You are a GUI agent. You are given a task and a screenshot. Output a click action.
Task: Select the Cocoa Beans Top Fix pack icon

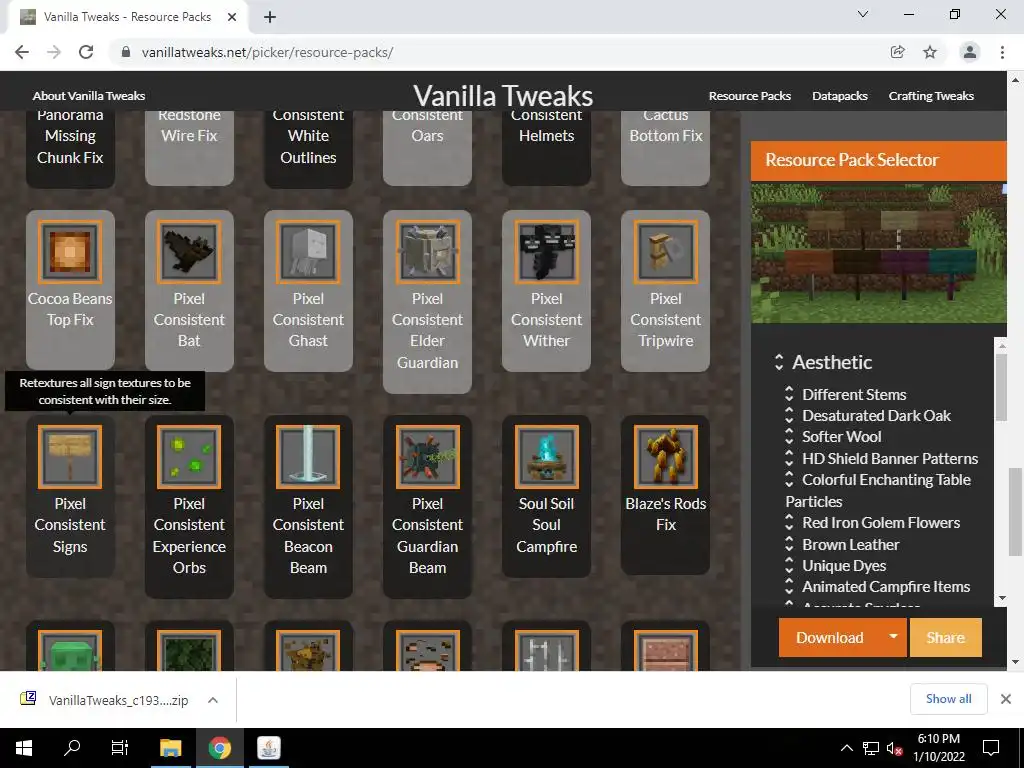point(70,251)
